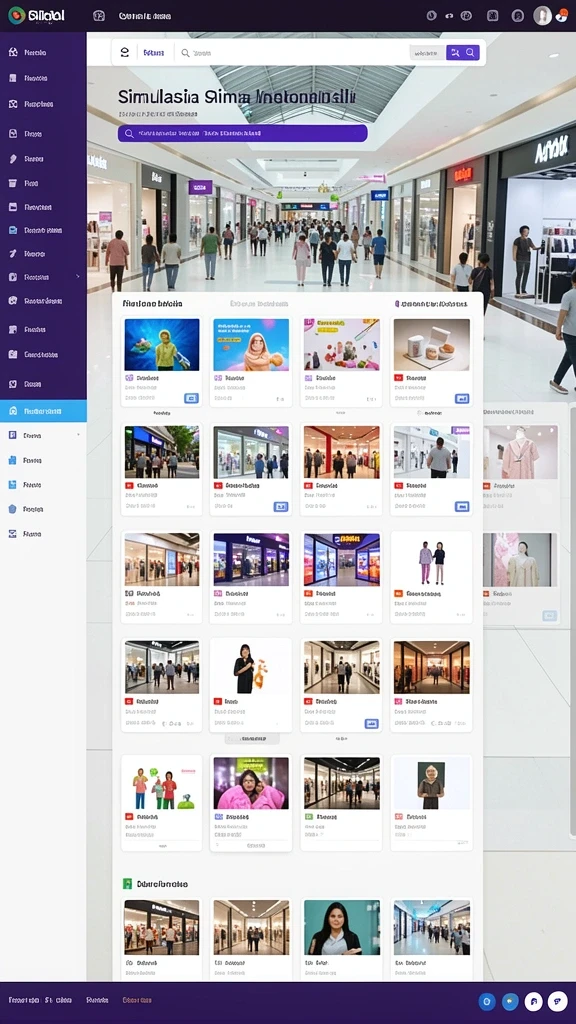Switch to the middle gray tab above the cards
The height and width of the screenshot is (1024, 576).
(x=259, y=304)
